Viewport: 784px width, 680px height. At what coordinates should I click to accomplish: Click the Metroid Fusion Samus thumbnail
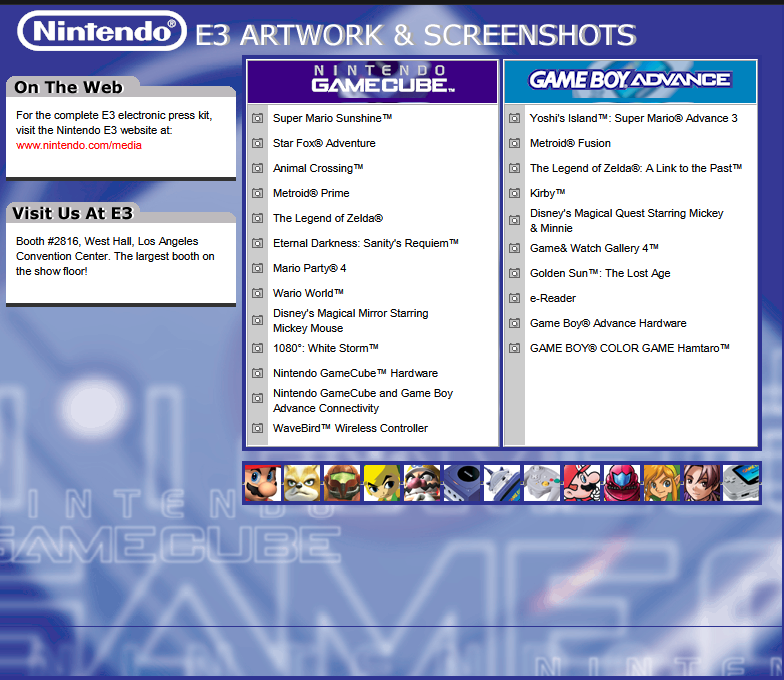tap(622, 483)
